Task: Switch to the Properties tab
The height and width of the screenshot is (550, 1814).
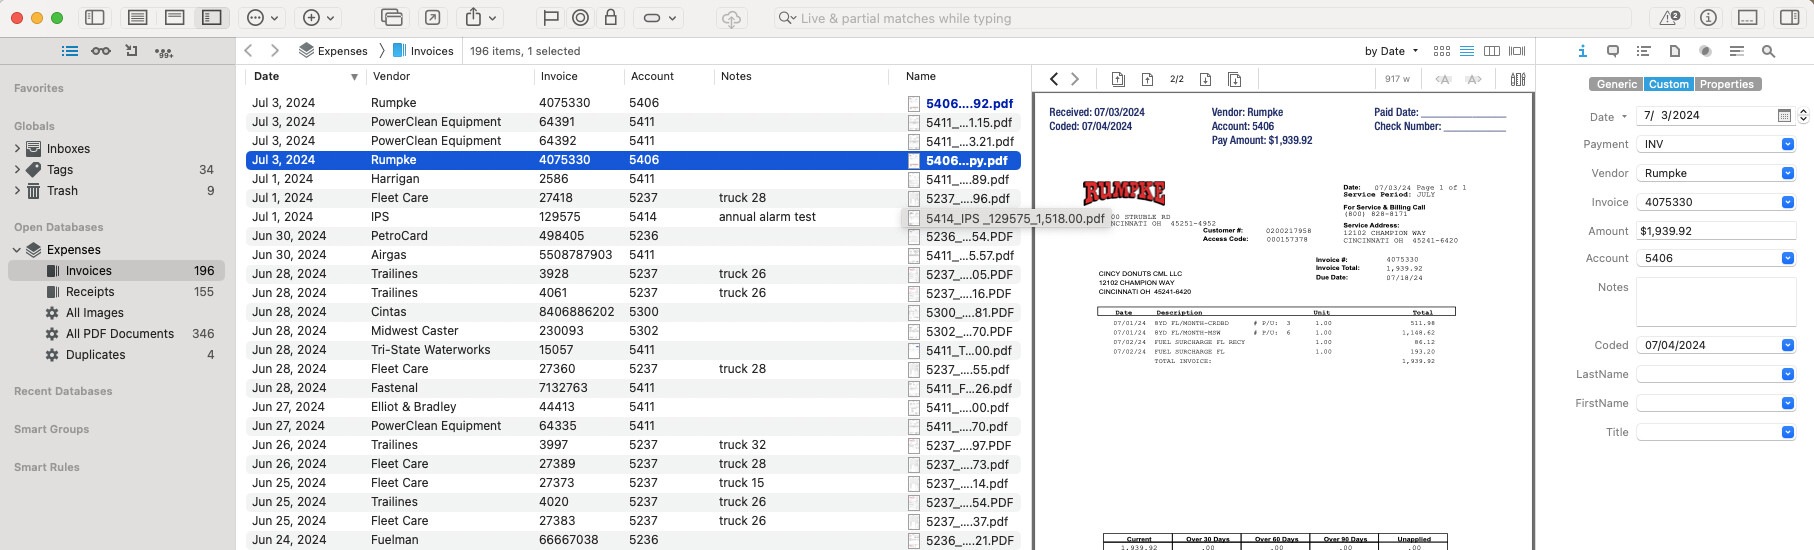Action: (x=1726, y=85)
